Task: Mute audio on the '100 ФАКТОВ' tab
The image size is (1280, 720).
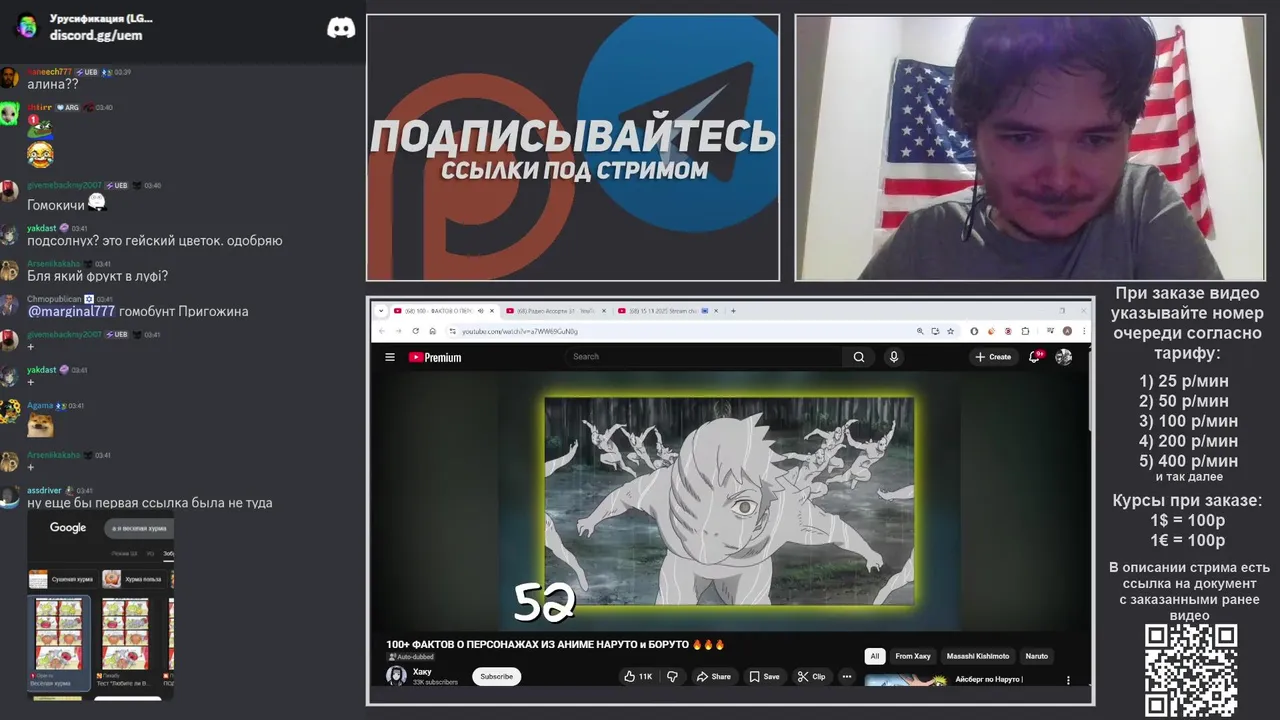Action: (480, 311)
